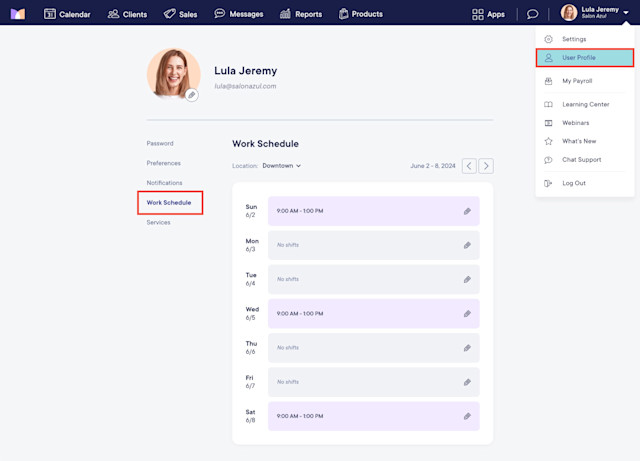
Task: Open What's New from account menu
Action: pyautogui.click(x=584, y=141)
